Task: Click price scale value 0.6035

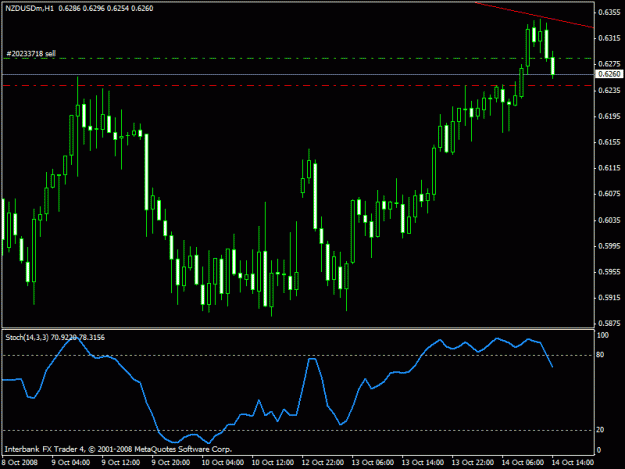Action: (609, 220)
